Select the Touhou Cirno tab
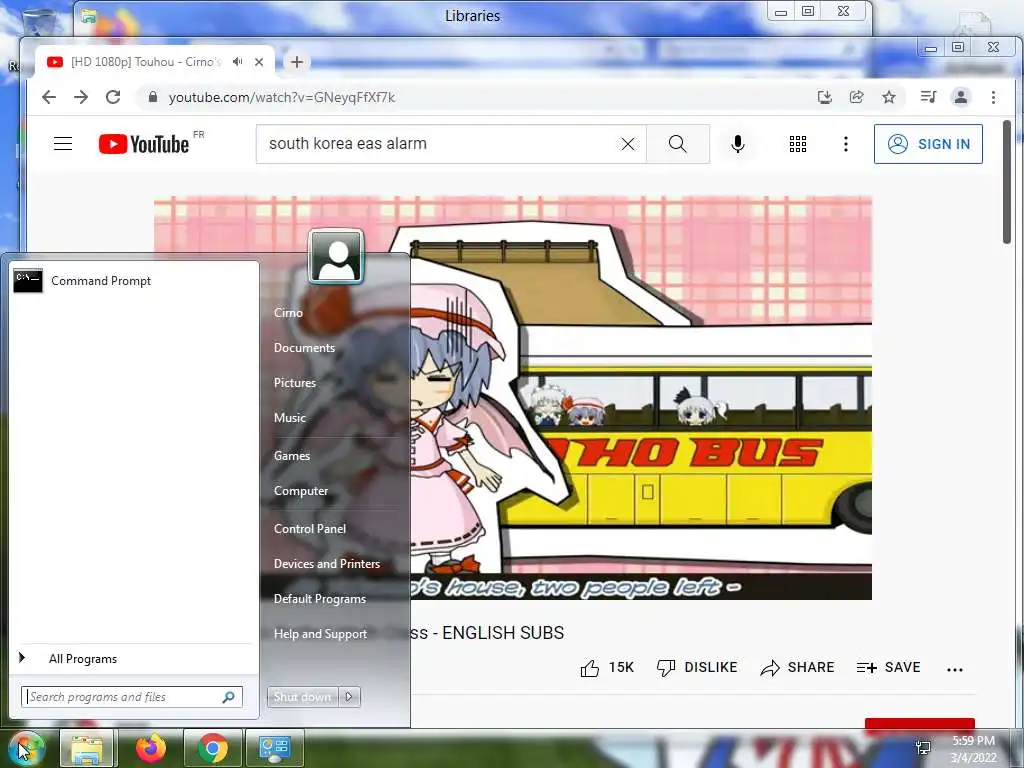The height and width of the screenshot is (768, 1024). coord(146,62)
